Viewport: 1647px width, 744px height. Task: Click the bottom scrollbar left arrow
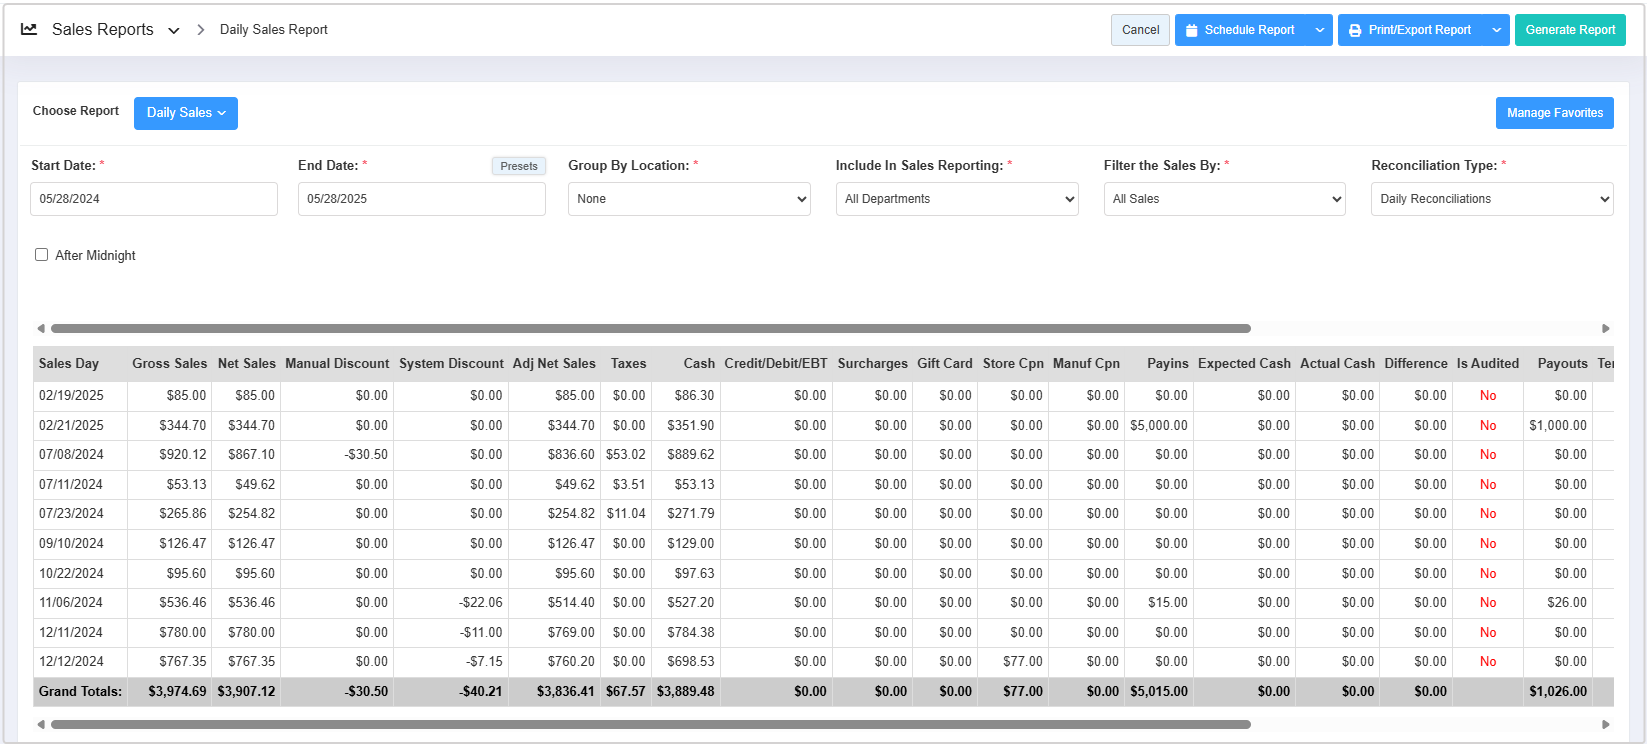pos(41,724)
